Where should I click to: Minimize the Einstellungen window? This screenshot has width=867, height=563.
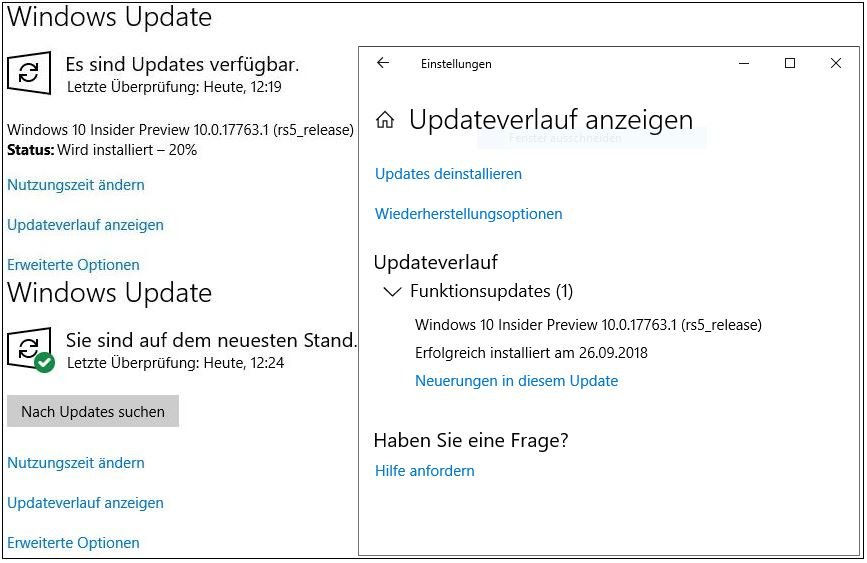[745, 63]
